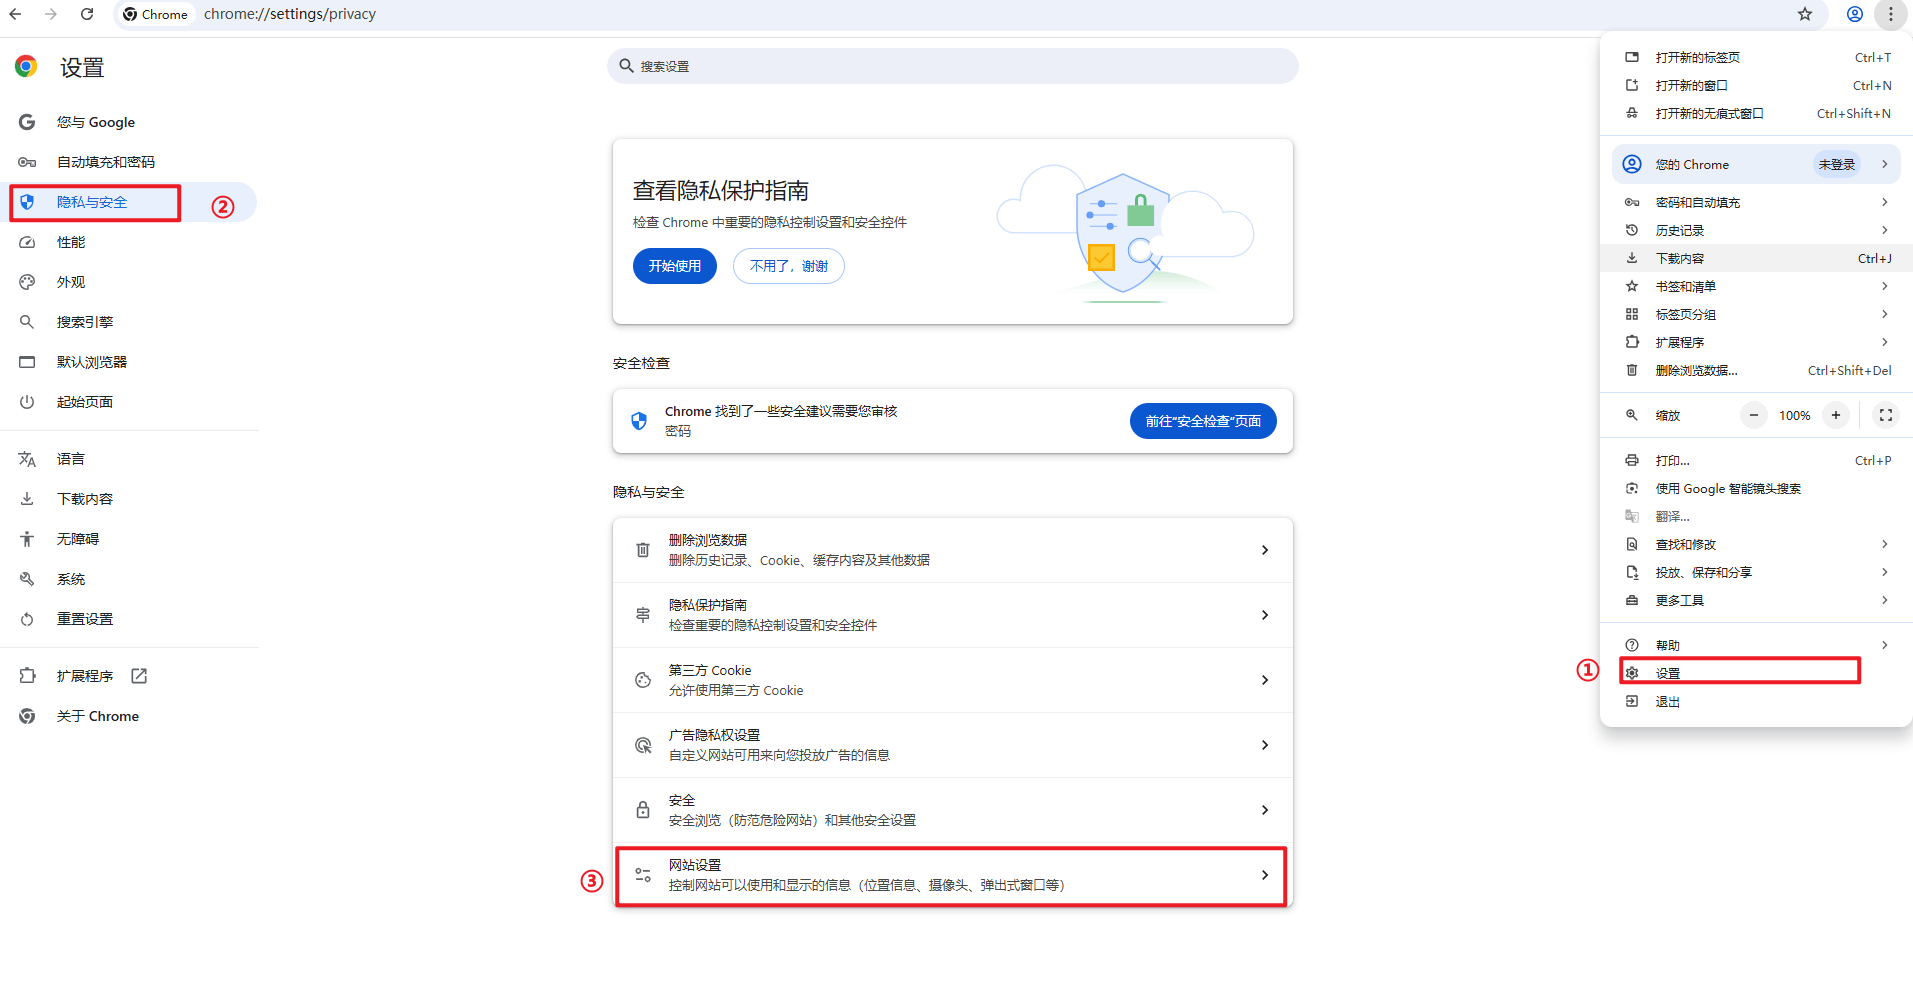Click the 开始使用 button
Screen dimensions: 1913x983
point(674,266)
